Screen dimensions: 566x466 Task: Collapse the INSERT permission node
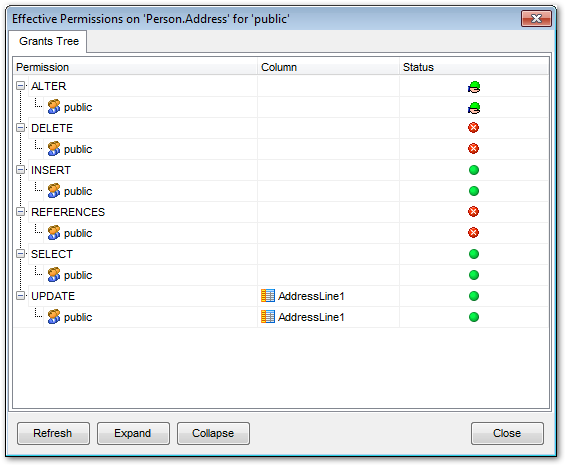point(21,170)
